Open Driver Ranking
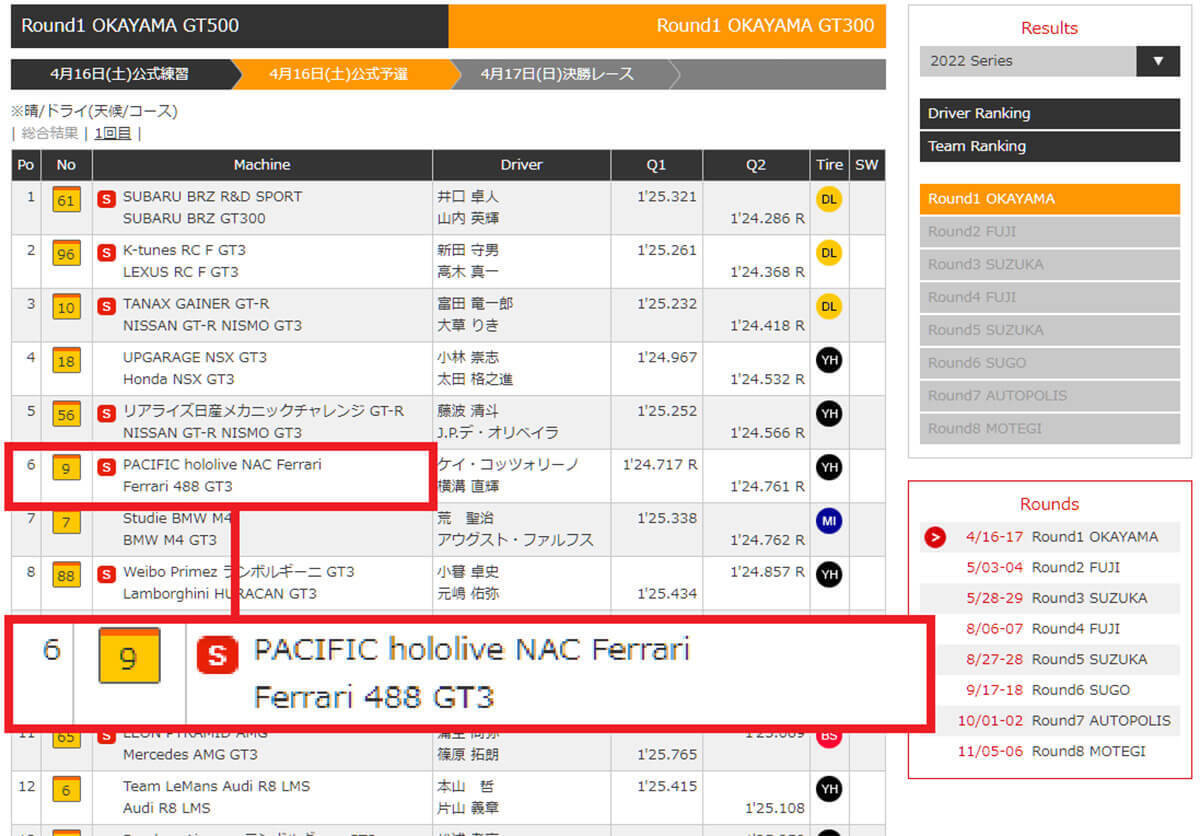This screenshot has width=1200, height=836. tap(1049, 113)
